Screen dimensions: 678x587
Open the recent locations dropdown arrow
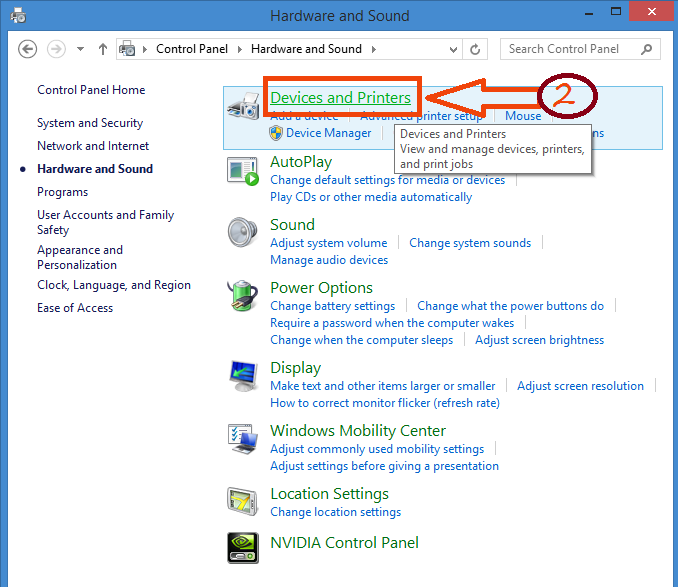(80, 49)
